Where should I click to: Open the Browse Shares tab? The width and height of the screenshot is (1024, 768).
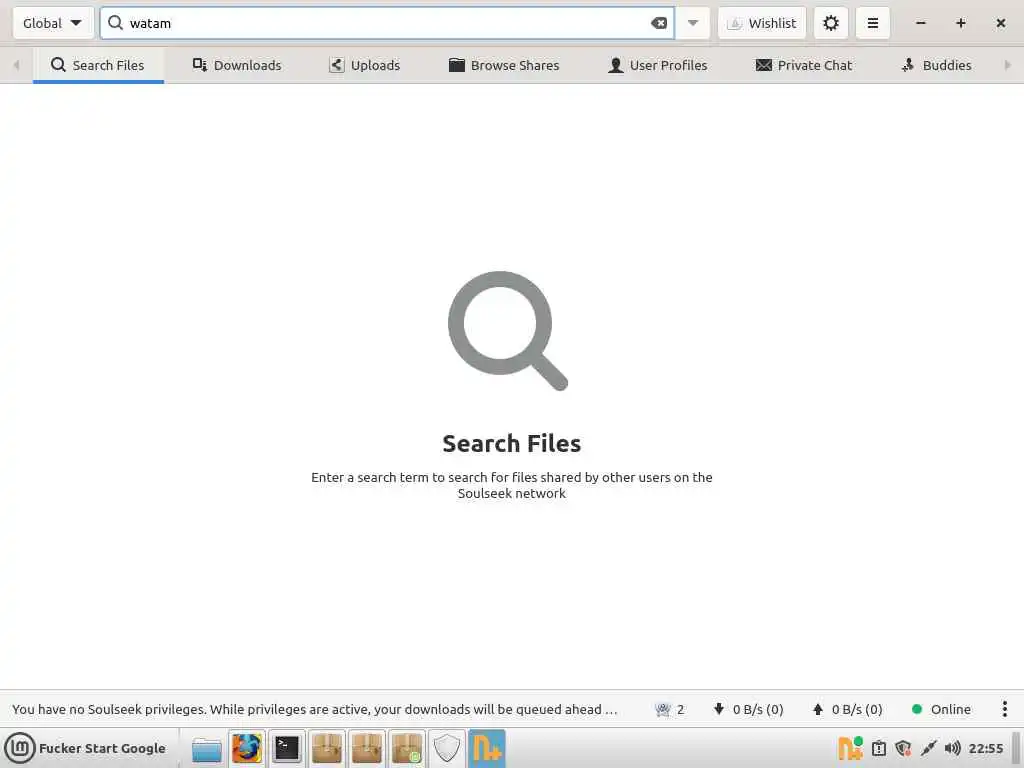pyautogui.click(x=504, y=65)
